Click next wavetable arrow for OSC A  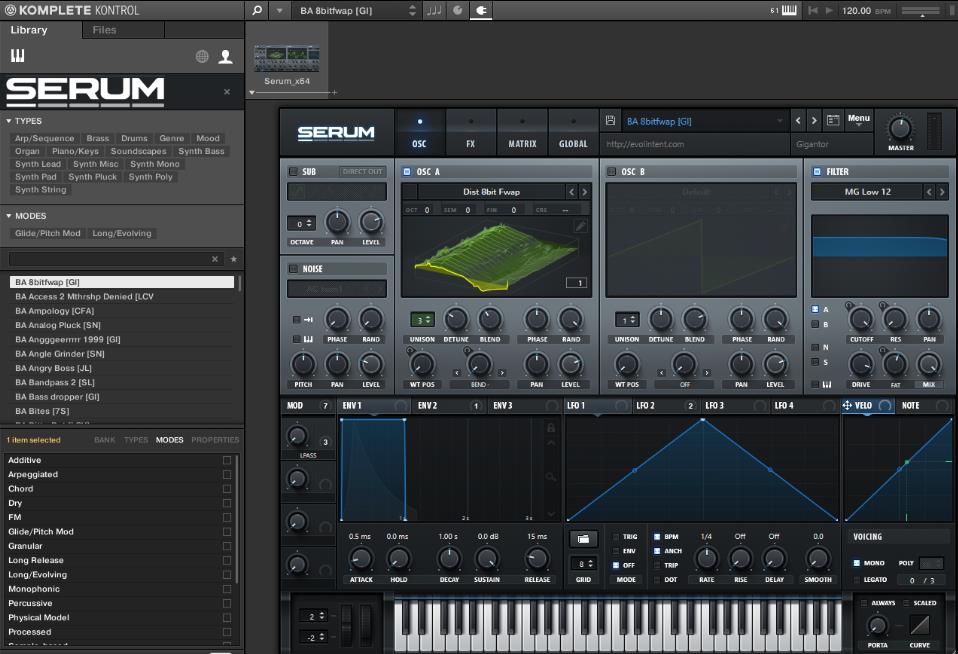tap(585, 192)
